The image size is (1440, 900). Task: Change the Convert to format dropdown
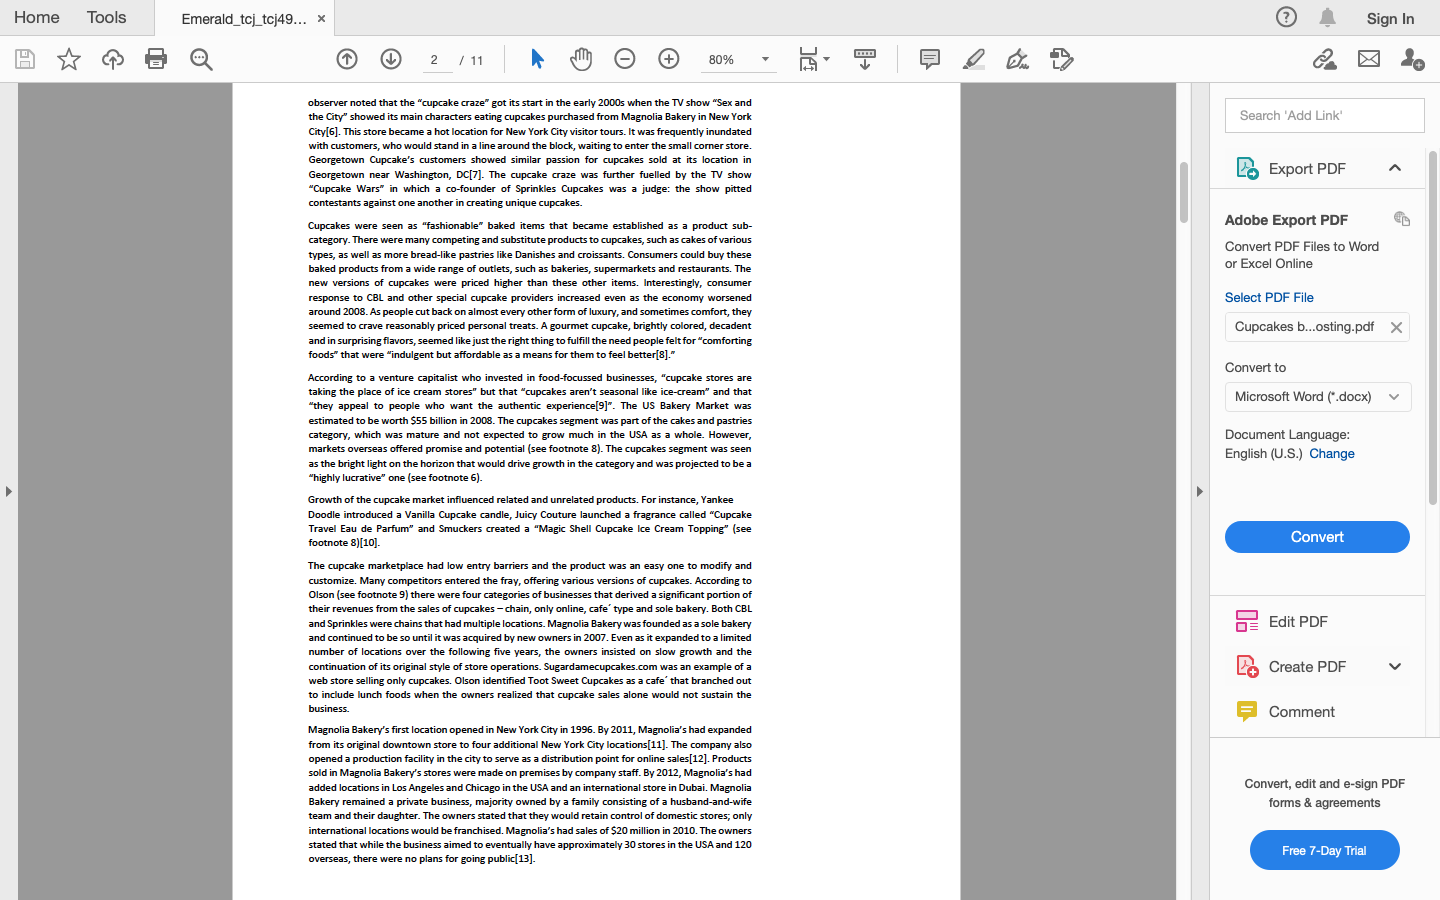1317,397
